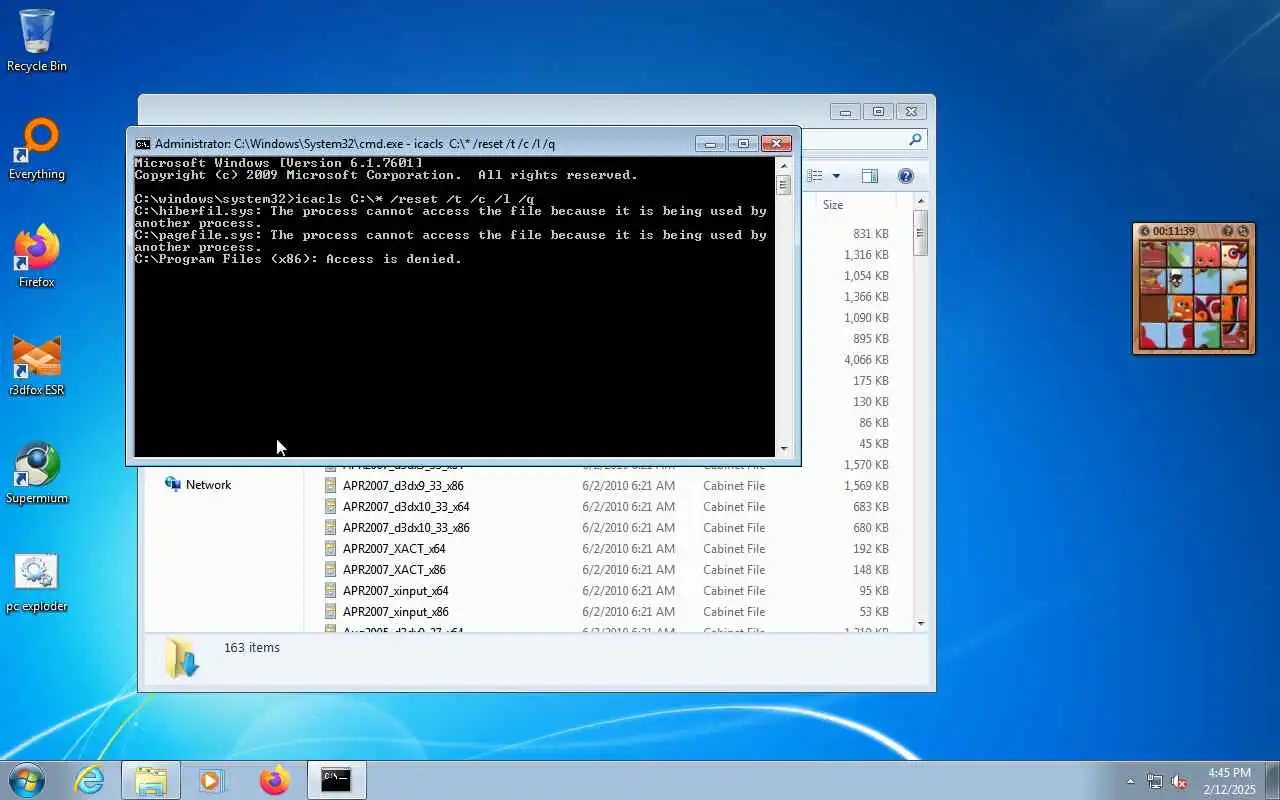Shuffle the puzzle gadget tiles
The image size is (1280, 800).
pyautogui.click(x=1243, y=231)
